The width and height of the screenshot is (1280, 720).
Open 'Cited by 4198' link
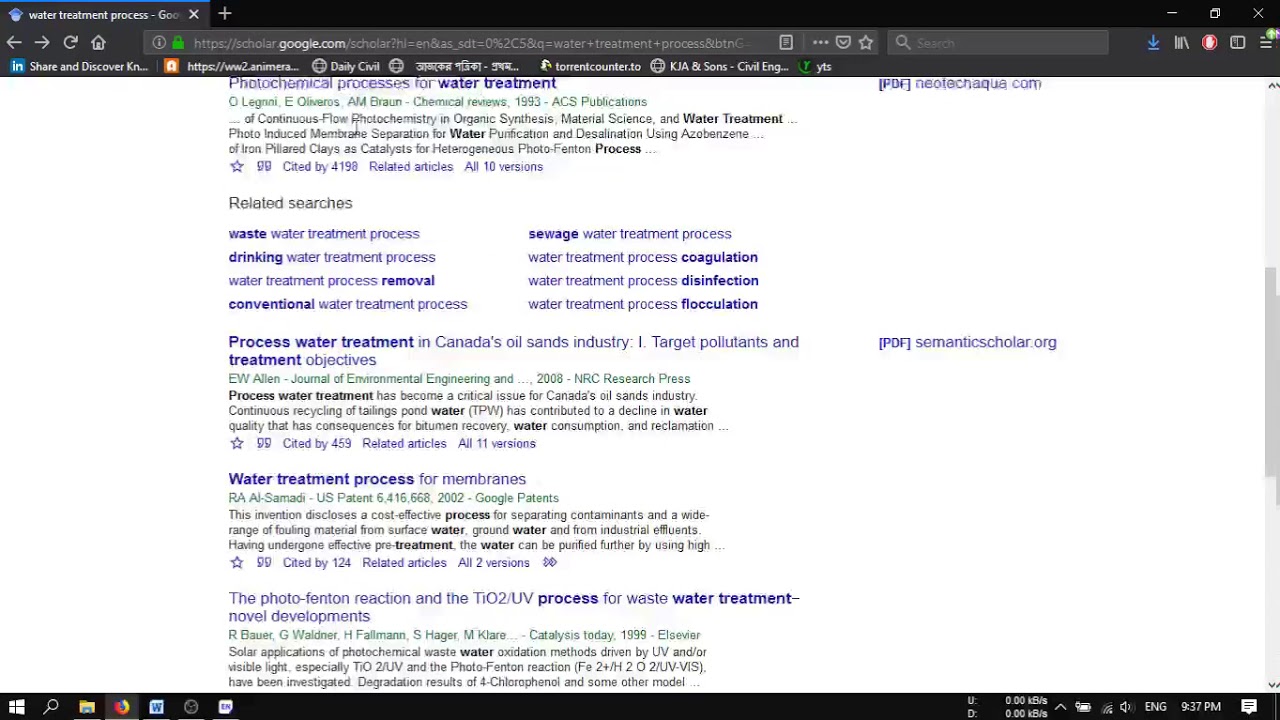point(320,167)
